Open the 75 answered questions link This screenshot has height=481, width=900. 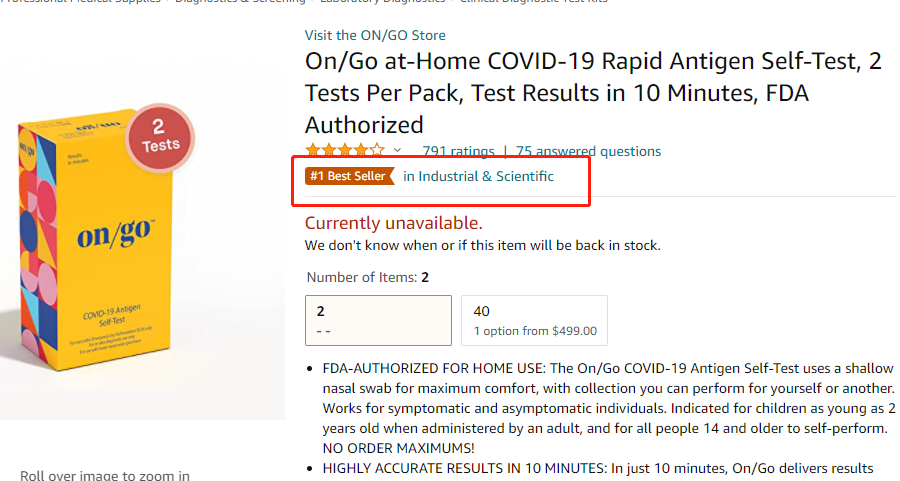(588, 152)
